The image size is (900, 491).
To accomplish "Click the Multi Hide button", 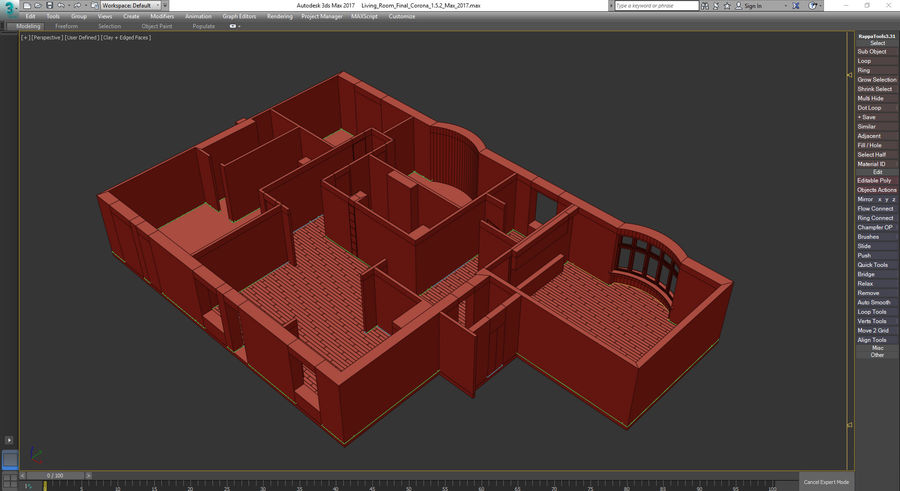I will tap(876, 98).
